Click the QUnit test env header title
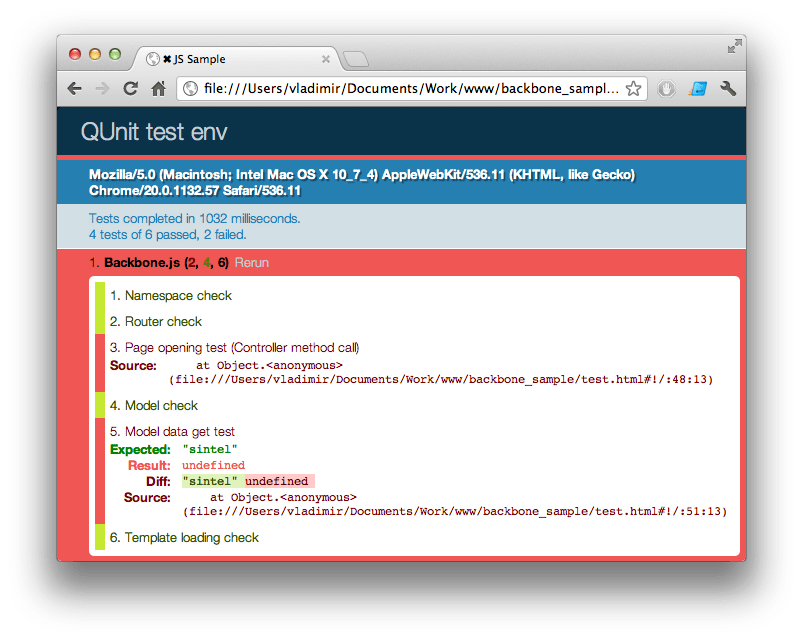 coord(154,132)
